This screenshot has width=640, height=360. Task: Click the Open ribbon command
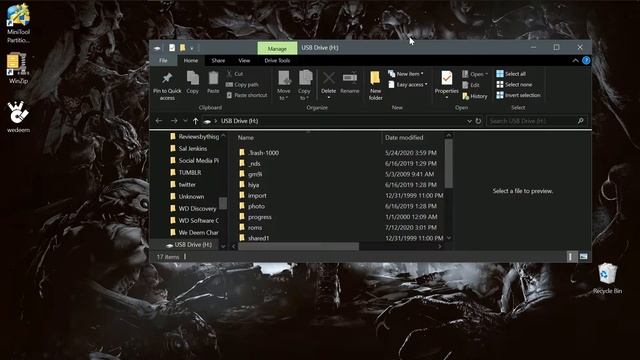[475, 74]
